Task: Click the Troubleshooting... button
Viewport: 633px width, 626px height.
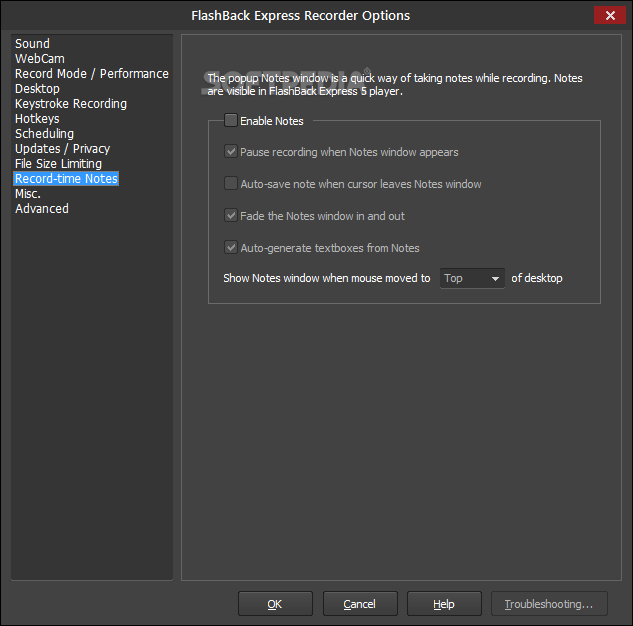Action: pyautogui.click(x=549, y=604)
